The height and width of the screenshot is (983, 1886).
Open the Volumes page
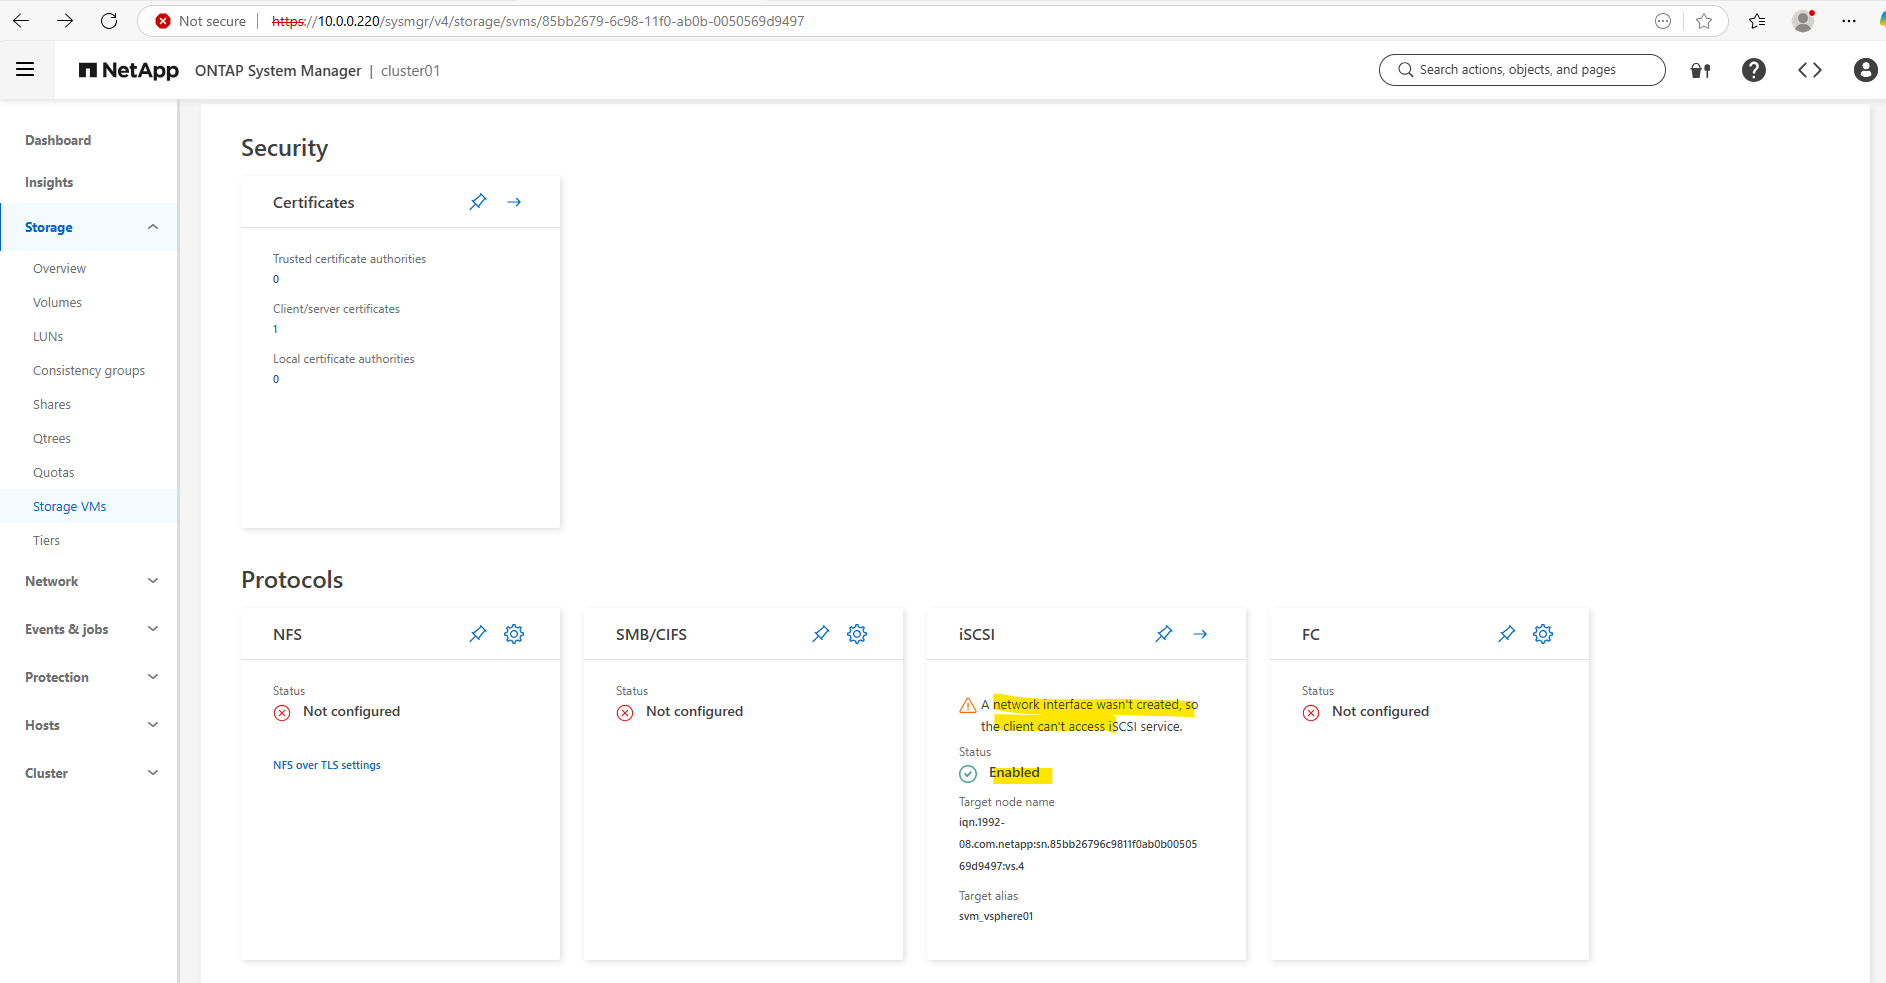58,303
